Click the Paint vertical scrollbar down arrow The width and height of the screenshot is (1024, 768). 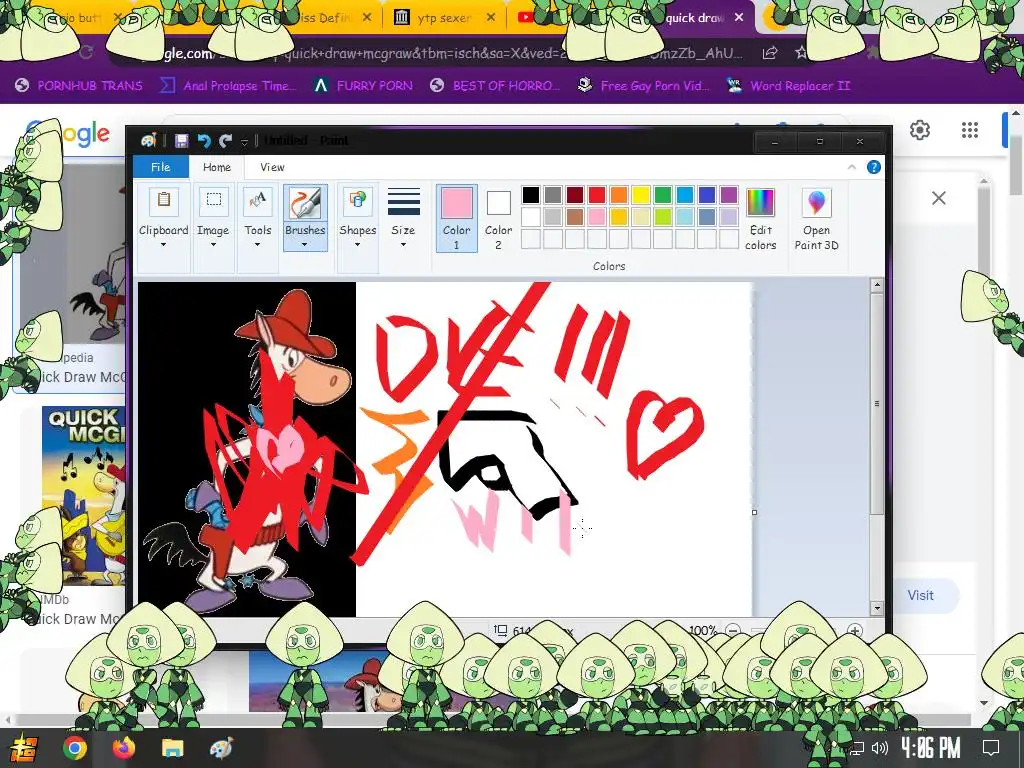[877, 608]
